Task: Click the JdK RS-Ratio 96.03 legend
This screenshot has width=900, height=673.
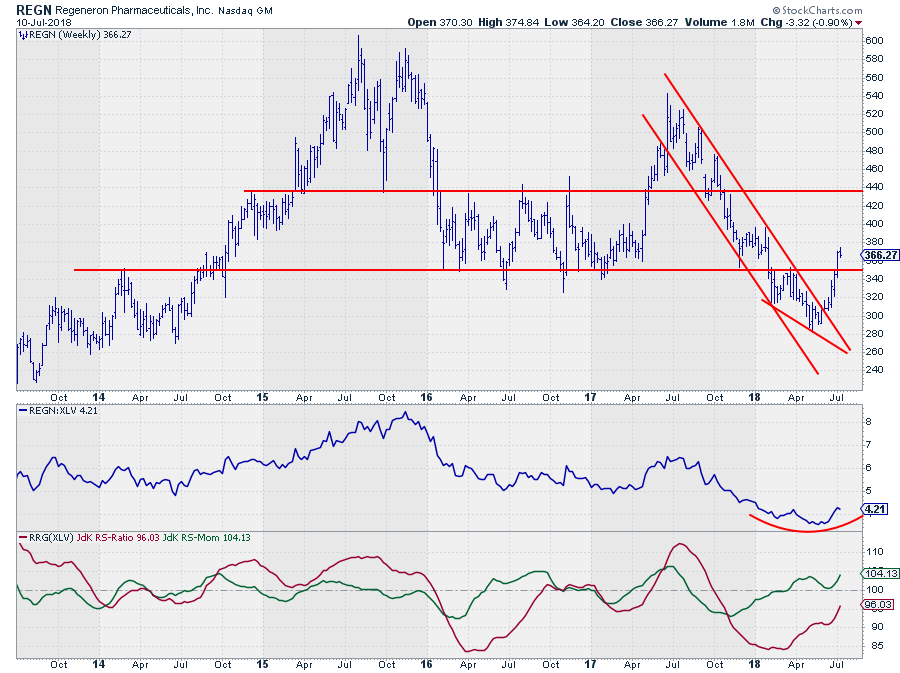Action: click(x=118, y=538)
